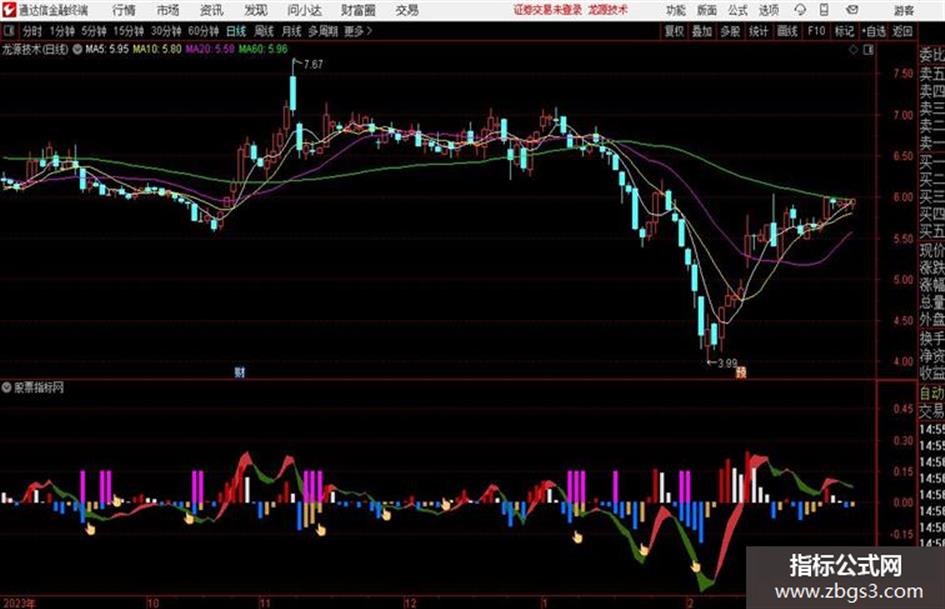Open the 功能 menu

coord(676,10)
